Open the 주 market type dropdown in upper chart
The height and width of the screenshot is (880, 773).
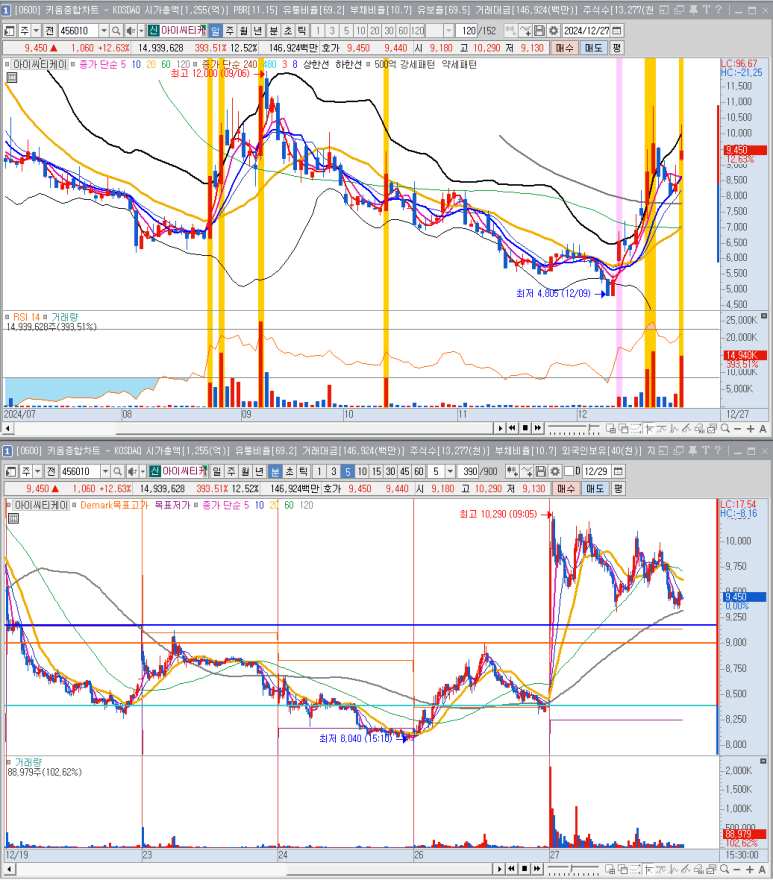point(36,31)
